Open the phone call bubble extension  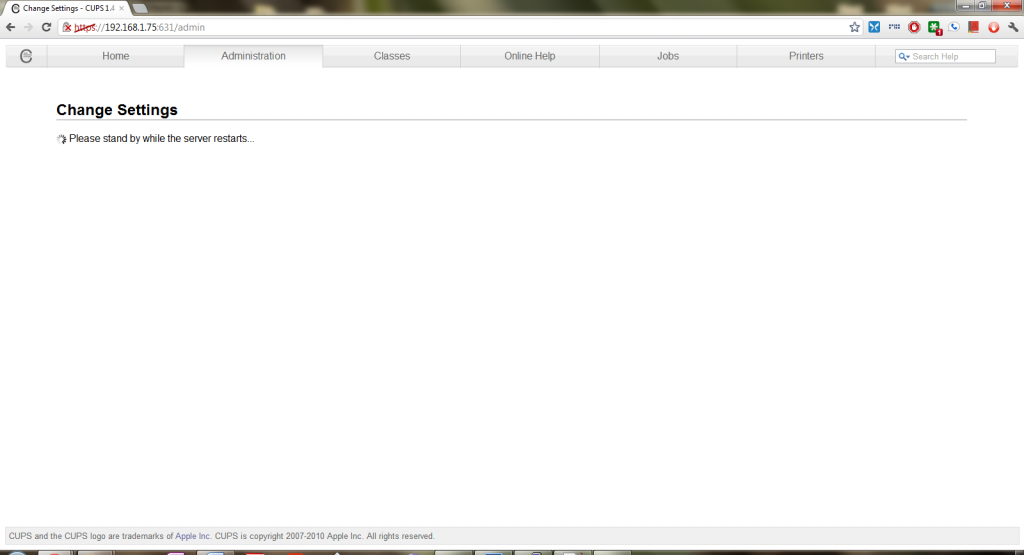click(x=954, y=27)
